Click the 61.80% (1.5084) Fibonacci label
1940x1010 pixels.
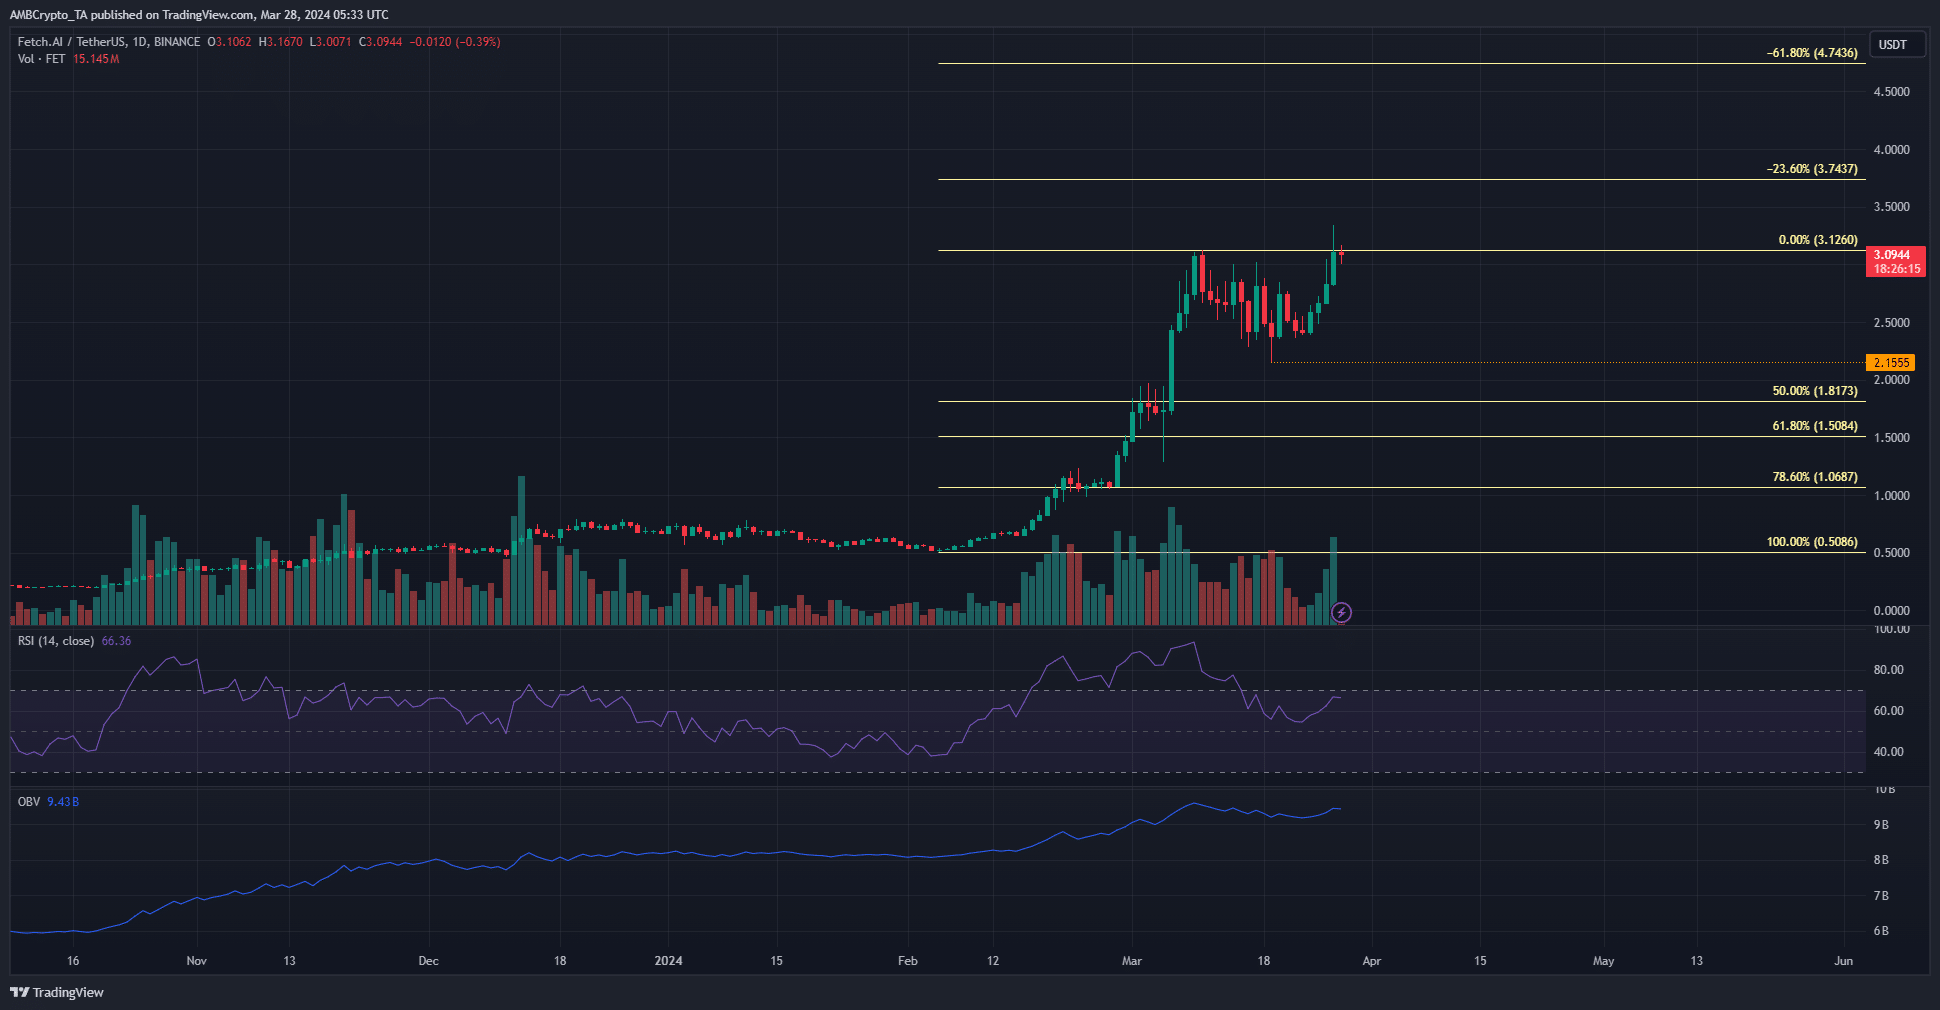(x=1815, y=426)
